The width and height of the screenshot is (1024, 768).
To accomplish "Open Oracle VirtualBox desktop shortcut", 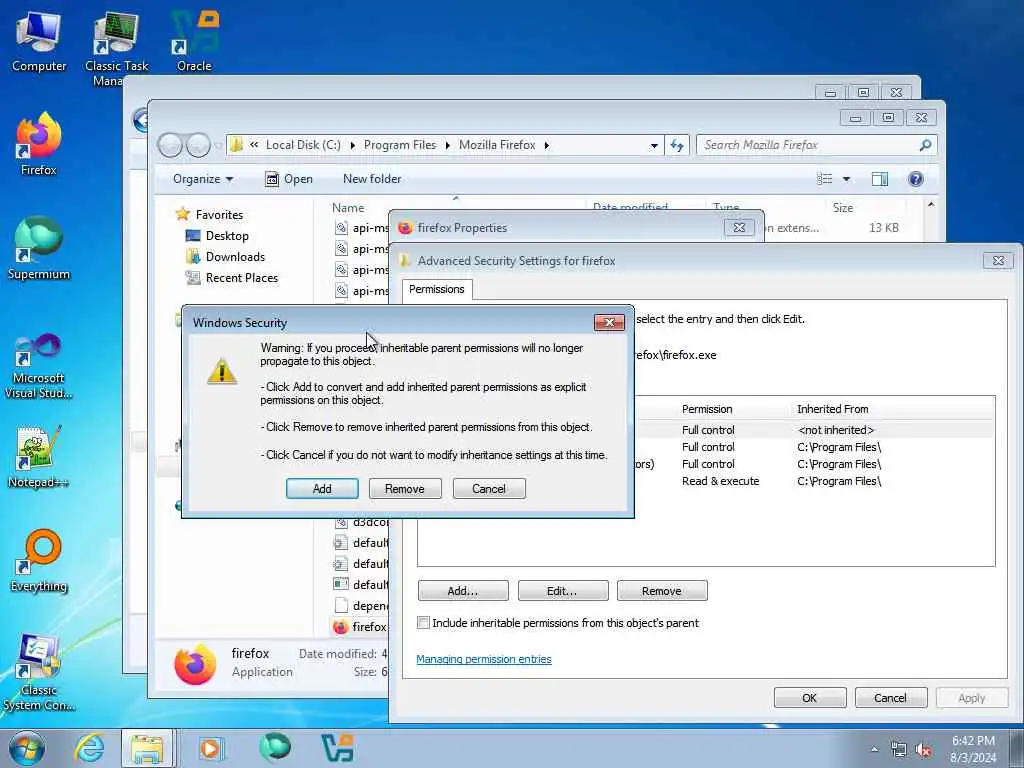I will pyautogui.click(x=194, y=40).
